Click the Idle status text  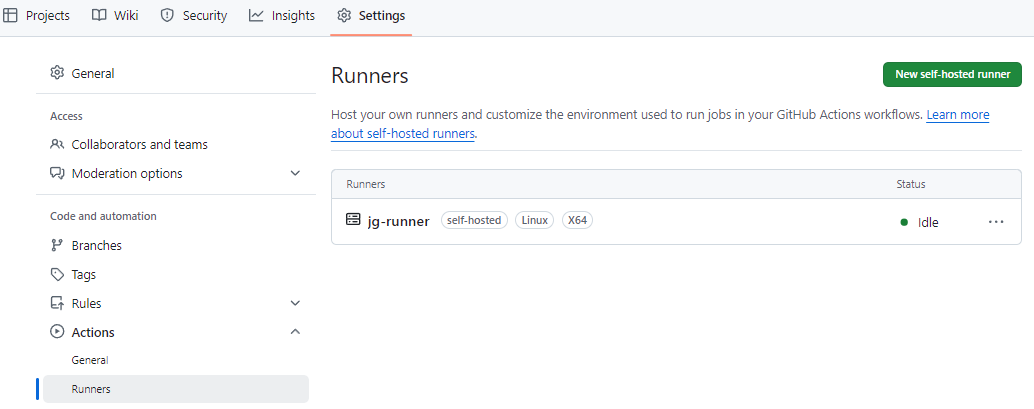tap(928, 223)
